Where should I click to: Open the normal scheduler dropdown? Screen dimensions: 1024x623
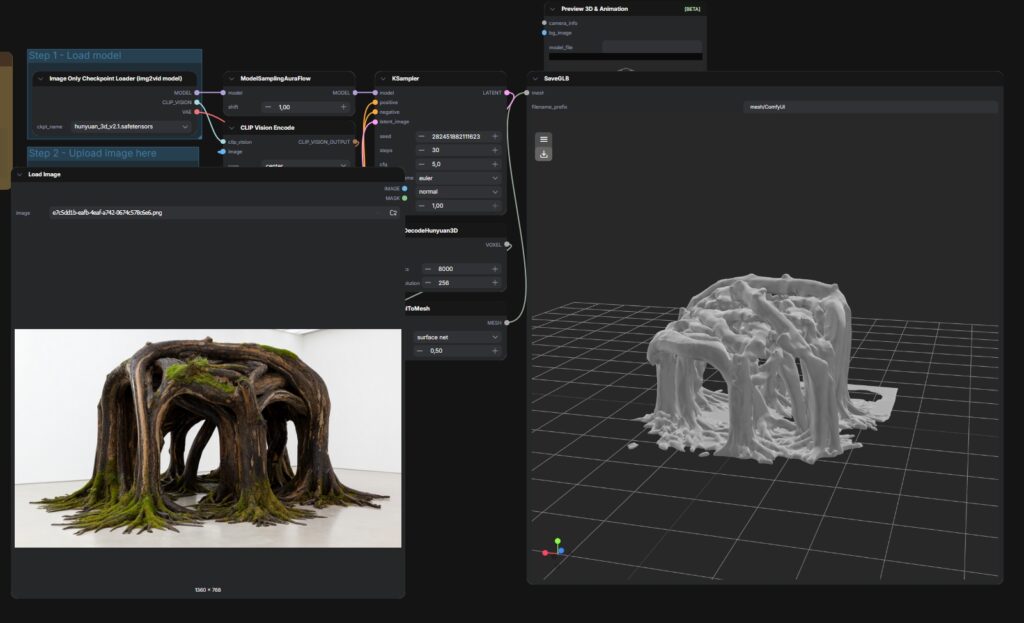(458, 191)
